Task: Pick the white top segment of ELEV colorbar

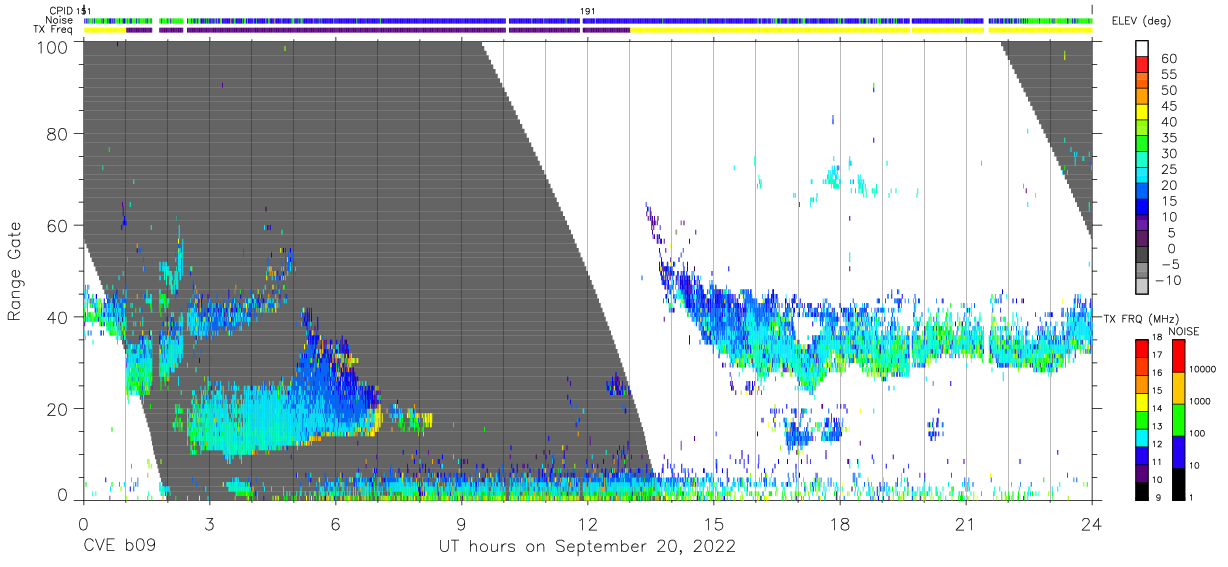Action: coord(1143,48)
